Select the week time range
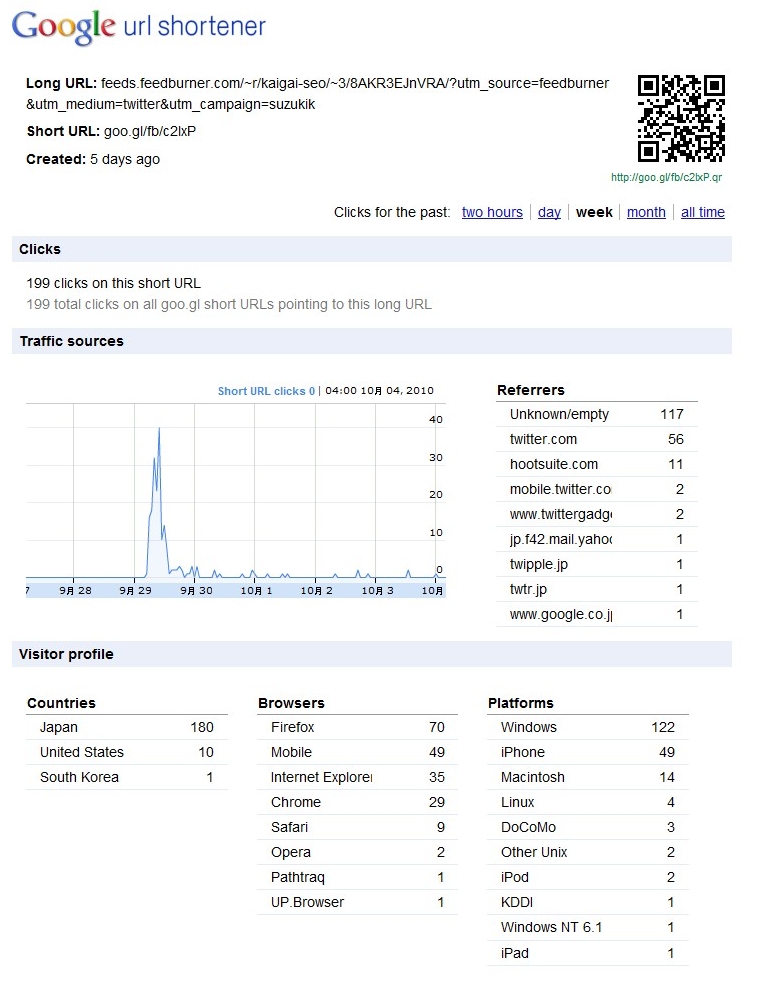The width and height of the screenshot is (767, 987). pos(594,212)
